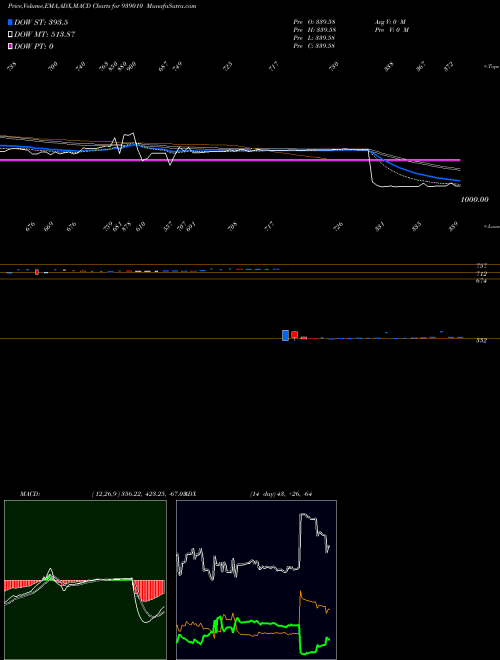Click the 'Avg V: 0 M' volume text
500x660 pixels.
pos(390,21)
